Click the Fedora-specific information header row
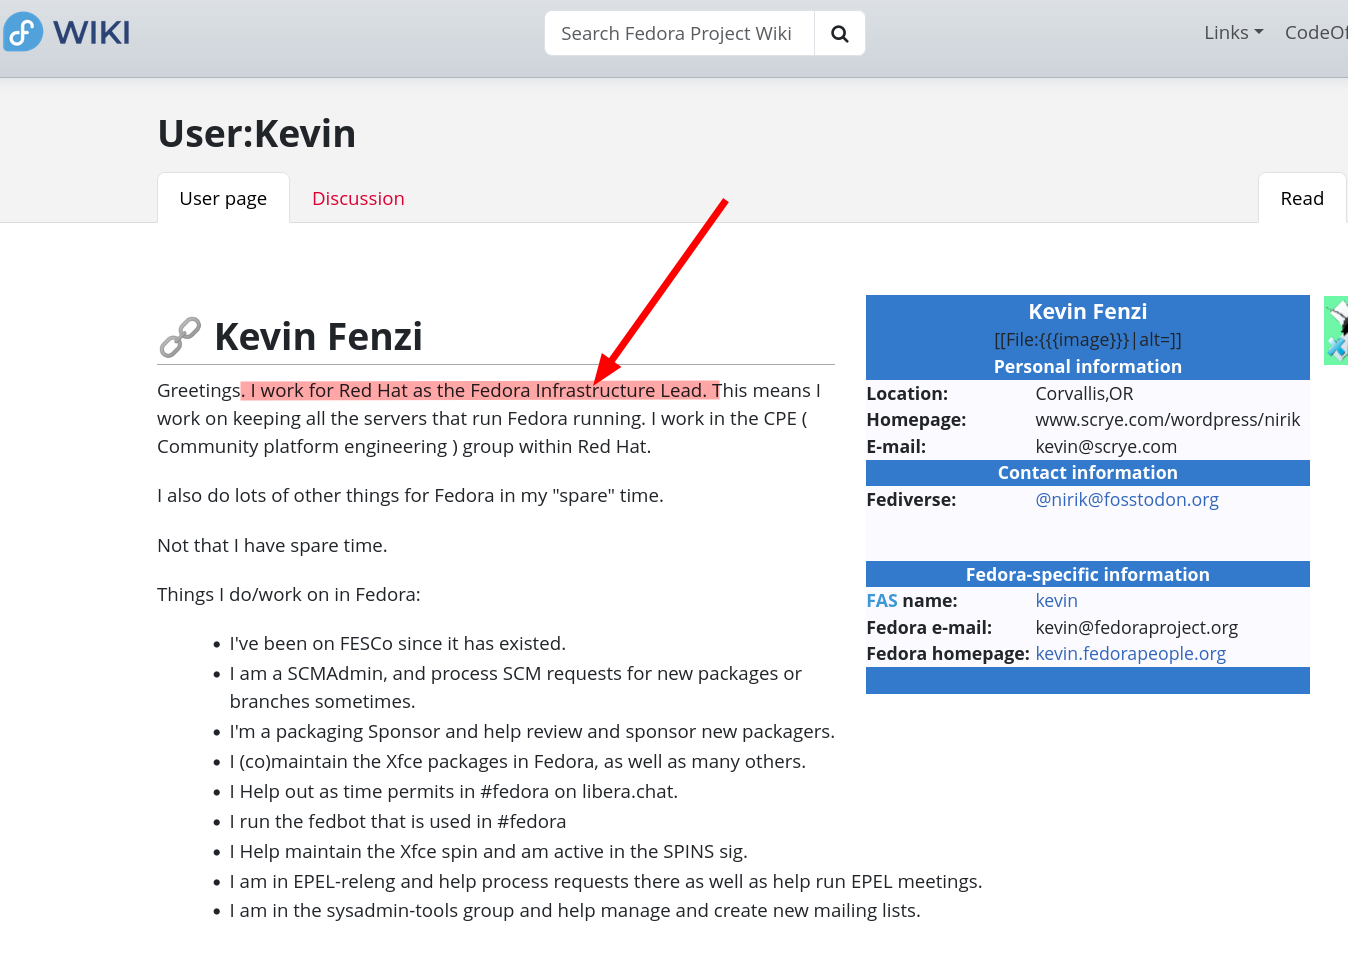 1088,575
